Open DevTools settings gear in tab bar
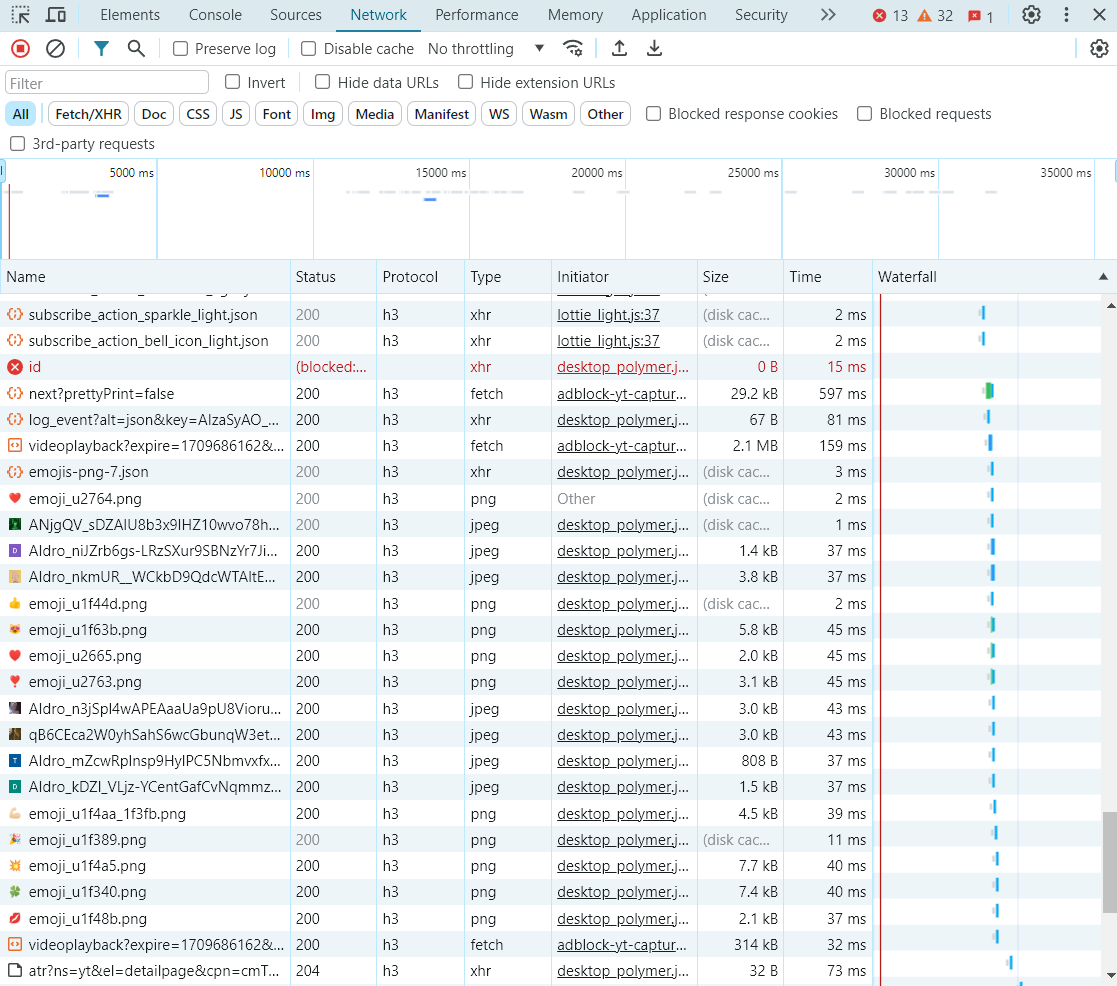This screenshot has width=1117, height=986. (1031, 15)
